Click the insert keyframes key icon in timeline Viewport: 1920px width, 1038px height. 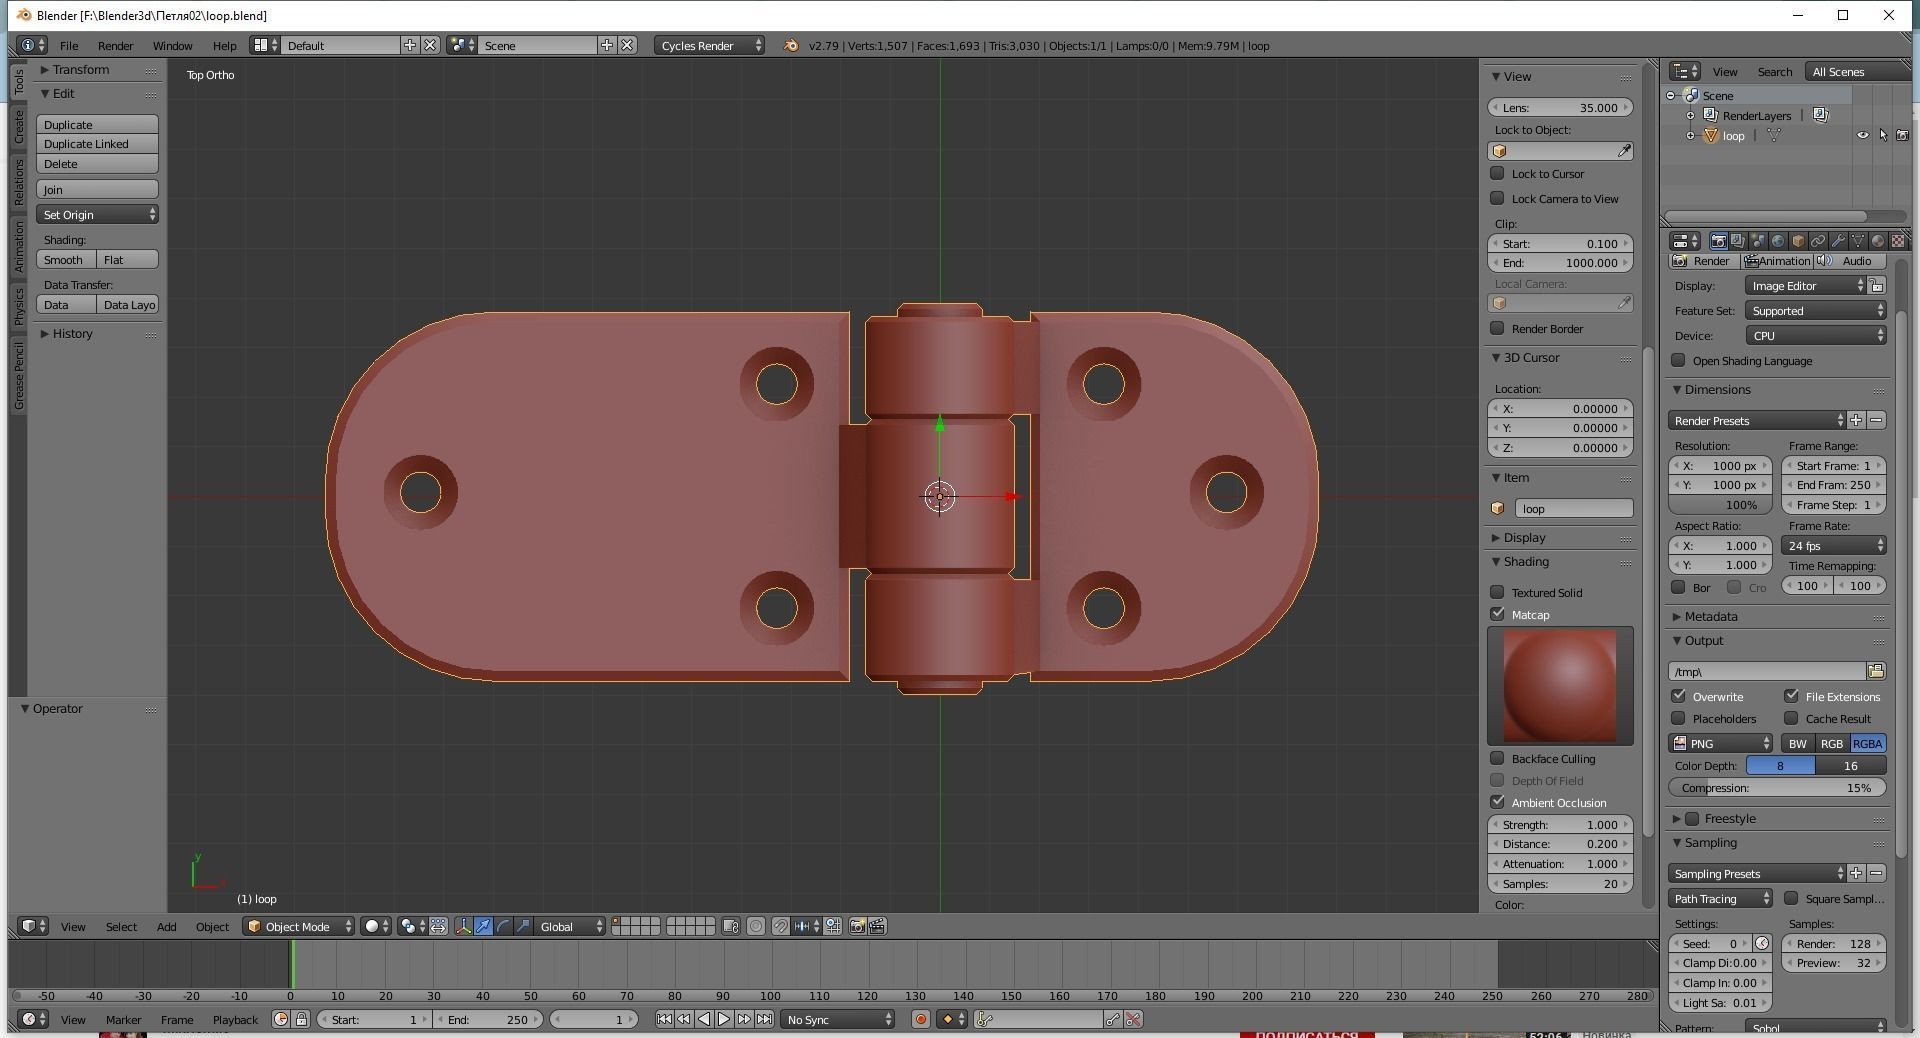[1113, 1019]
